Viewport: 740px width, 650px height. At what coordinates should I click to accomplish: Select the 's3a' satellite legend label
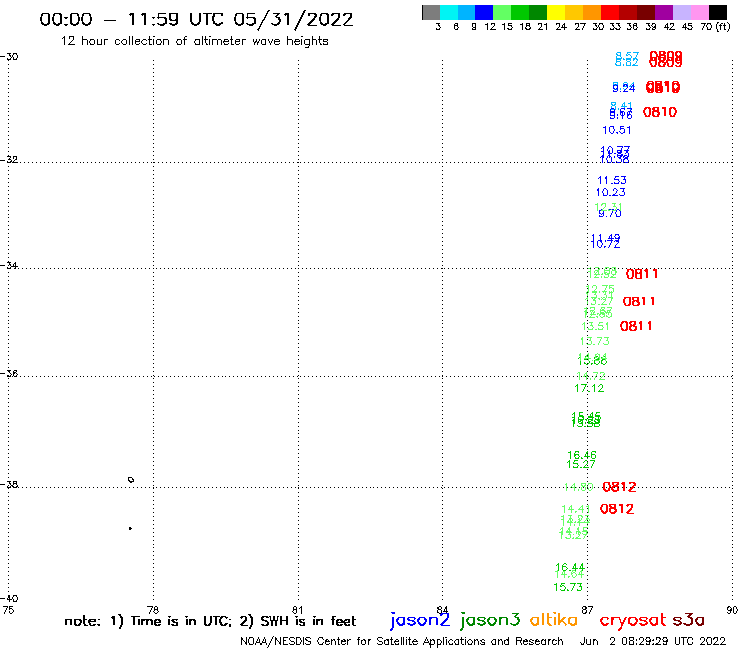(688, 619)
